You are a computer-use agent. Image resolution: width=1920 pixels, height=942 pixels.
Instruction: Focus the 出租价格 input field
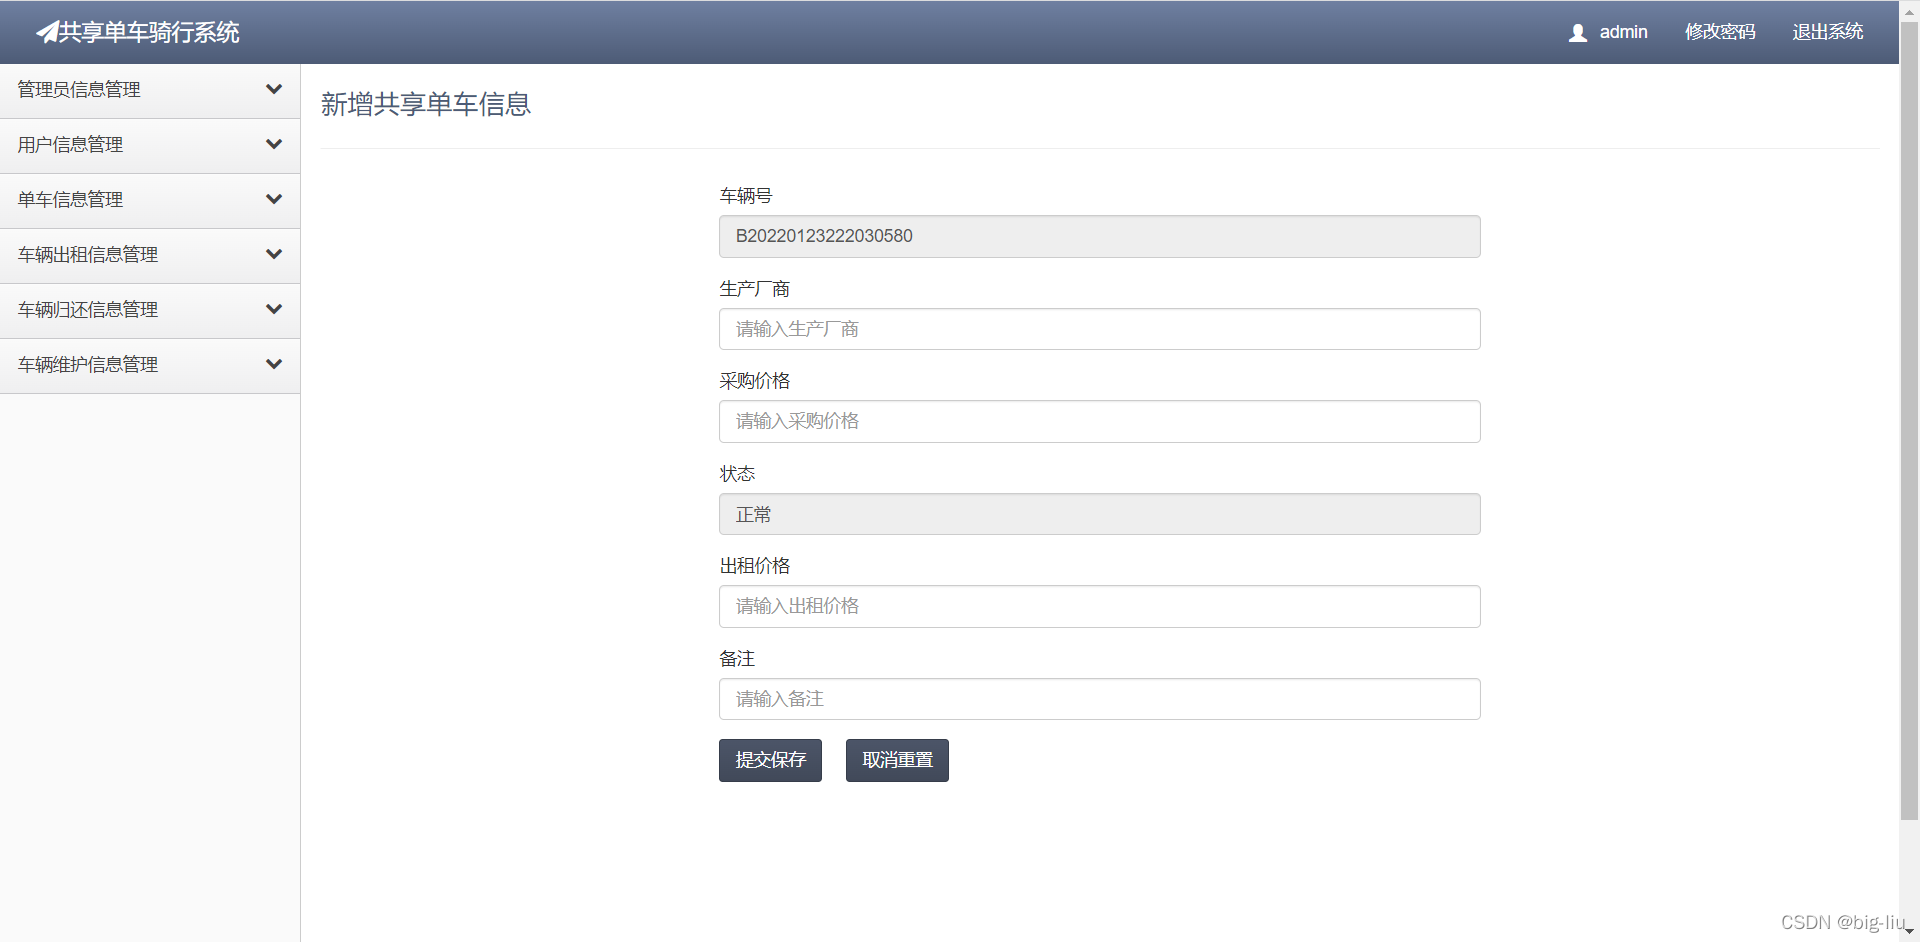click(x=1100, y=606)
